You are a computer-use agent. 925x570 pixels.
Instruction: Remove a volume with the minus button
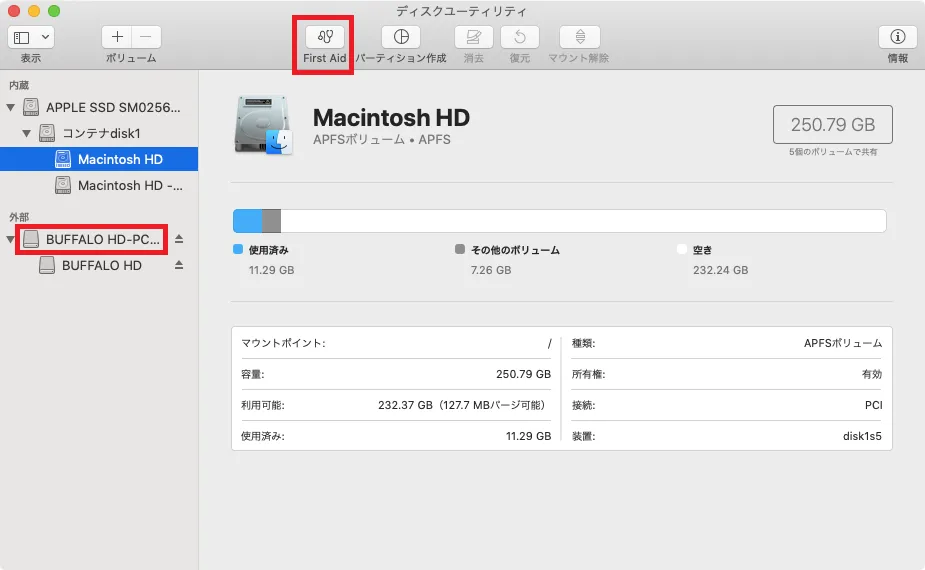[x=146, y=37]
